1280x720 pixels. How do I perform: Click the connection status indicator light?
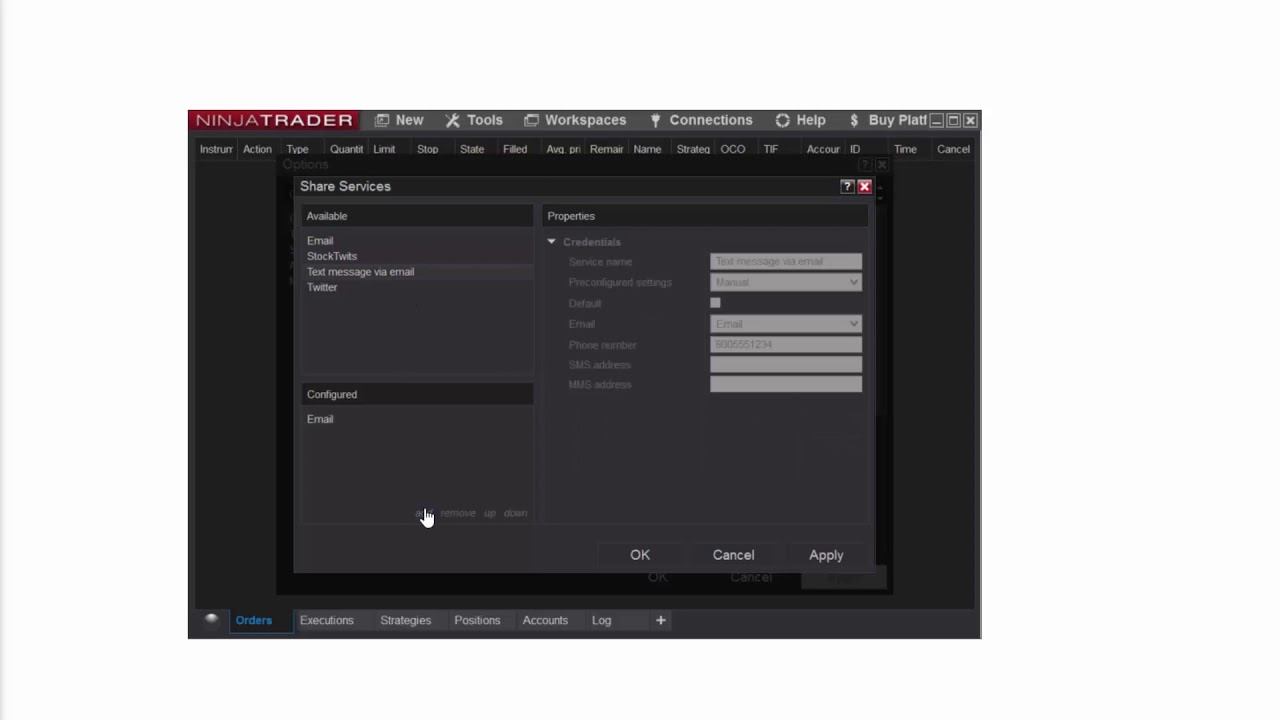tap(211, 619)
